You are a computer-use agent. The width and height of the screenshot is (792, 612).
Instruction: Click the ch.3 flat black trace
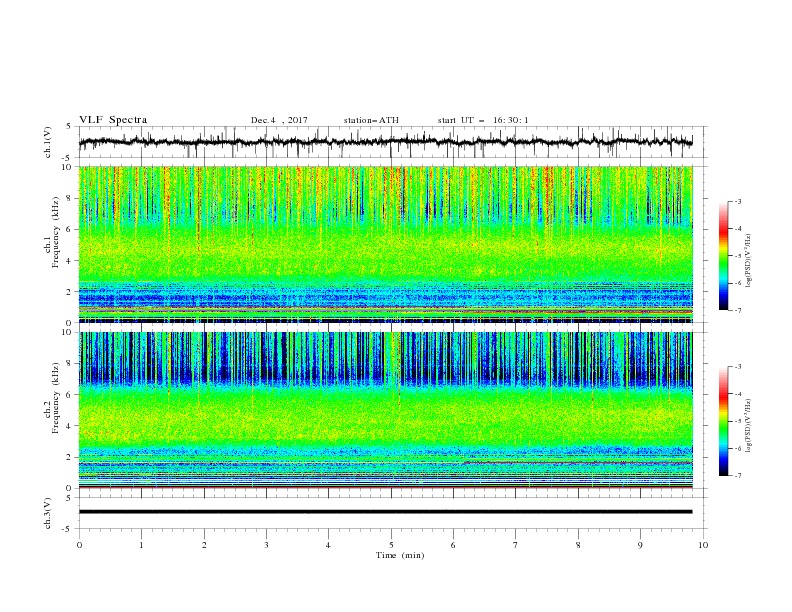[385, 512]
